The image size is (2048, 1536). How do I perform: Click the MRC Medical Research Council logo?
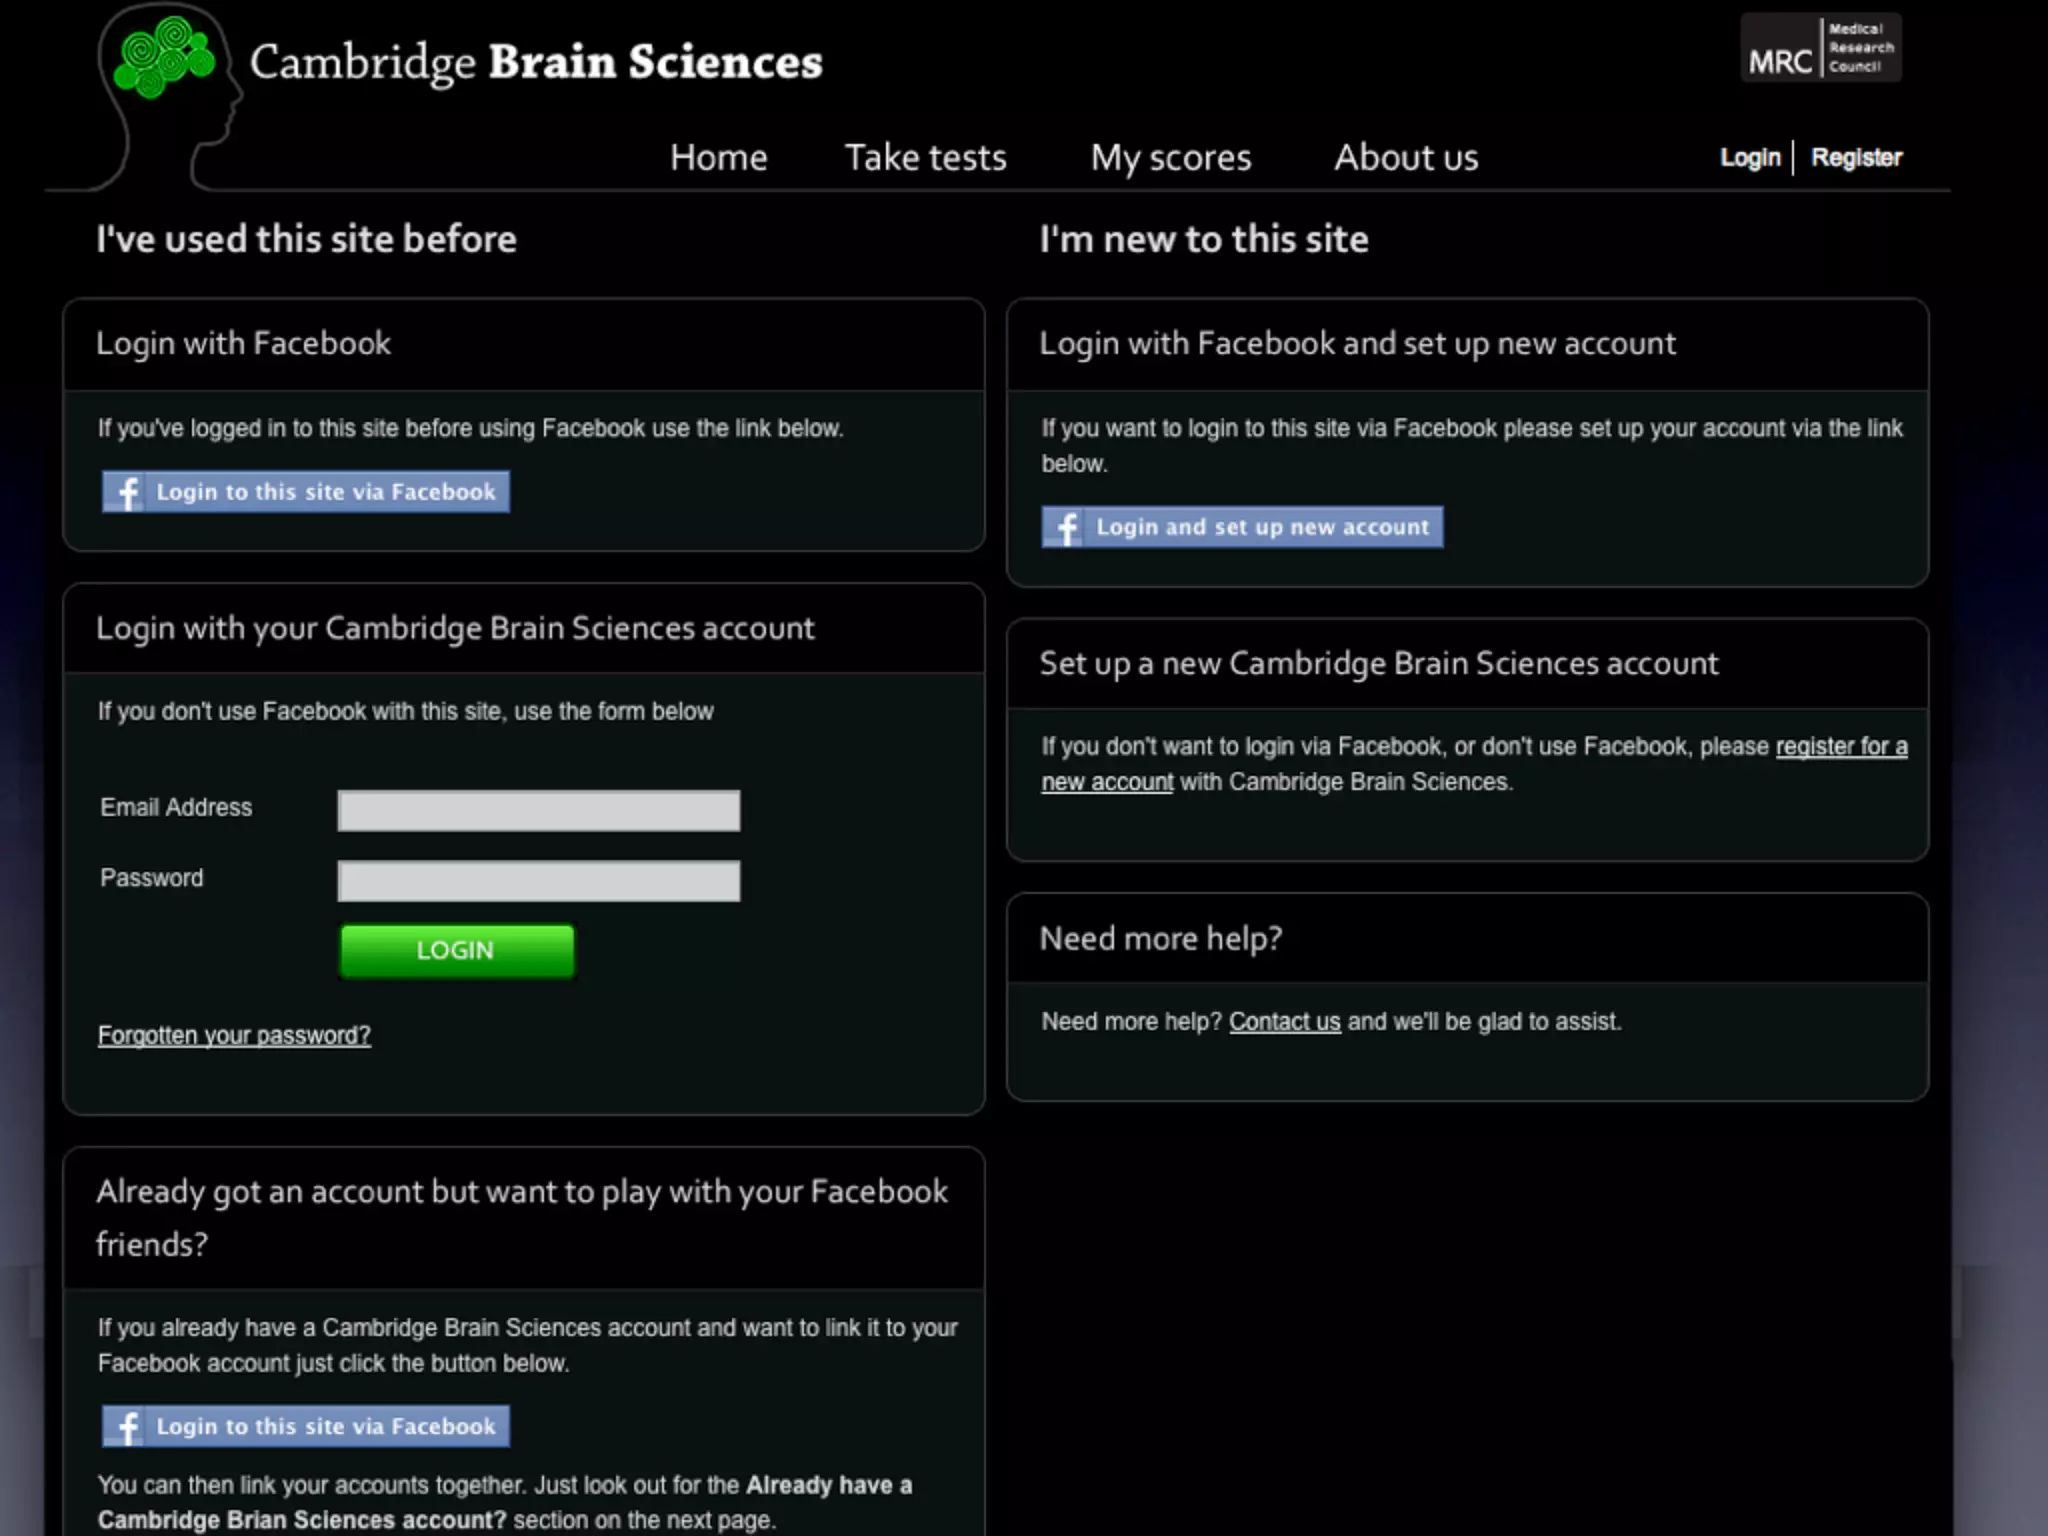[1820, 48]
